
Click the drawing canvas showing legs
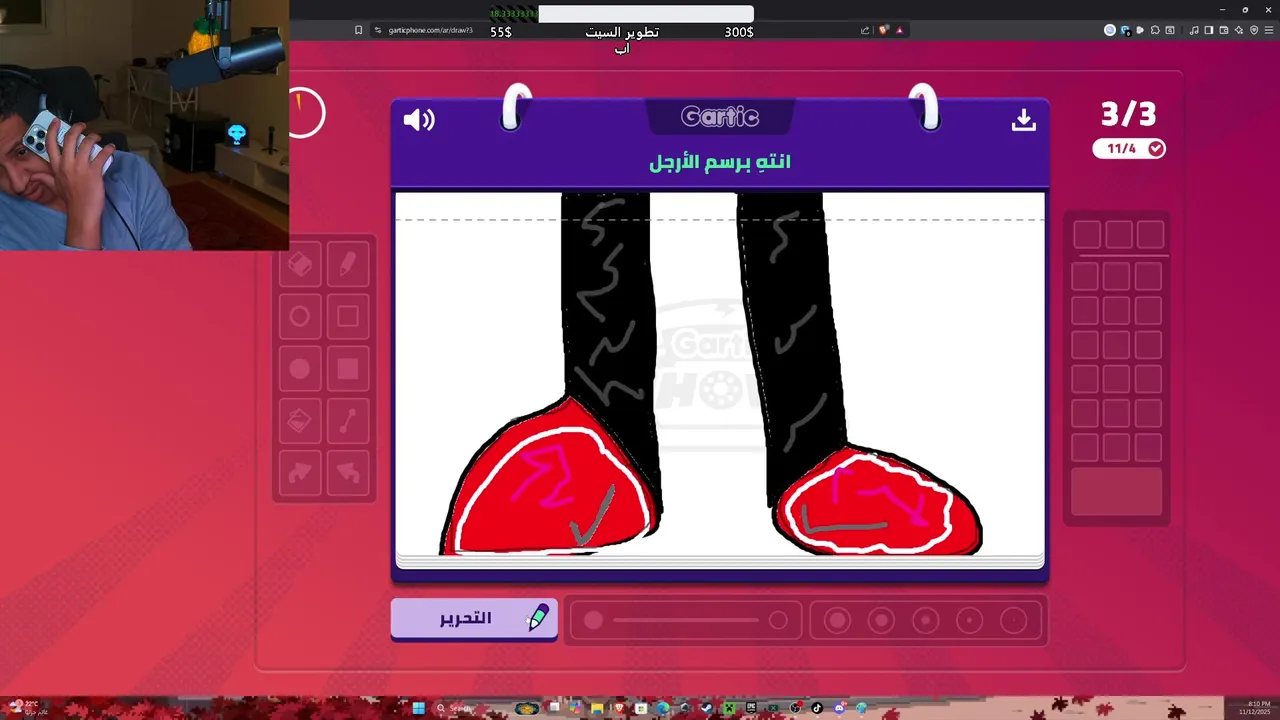coord(720,375)
